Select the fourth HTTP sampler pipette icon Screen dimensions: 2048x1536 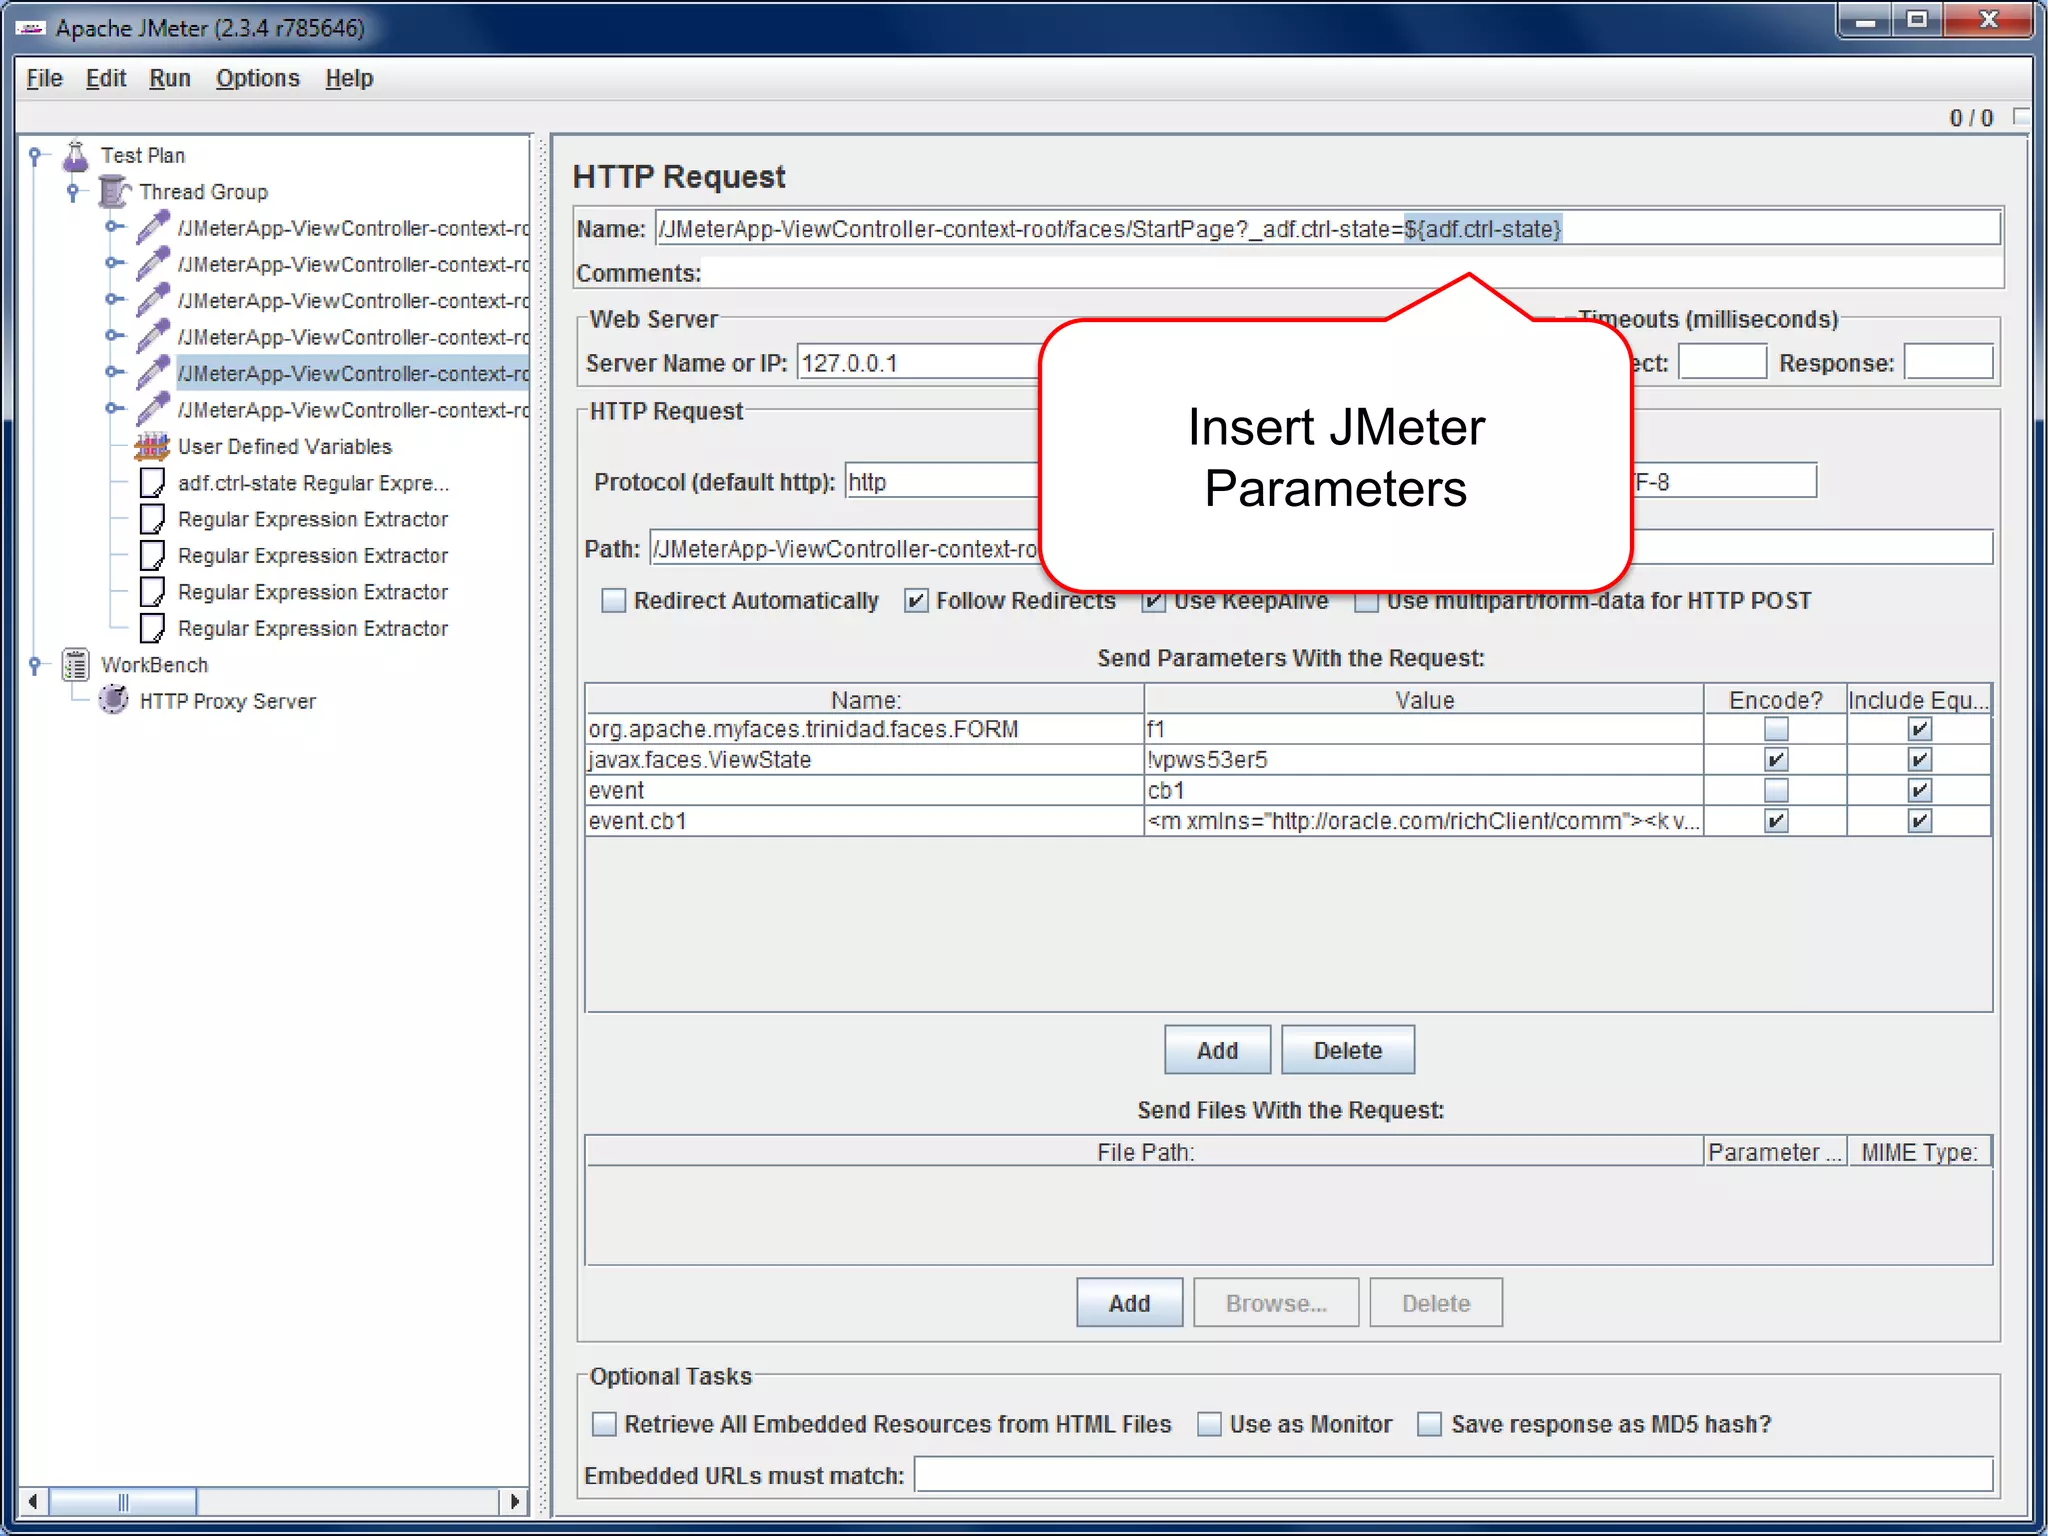point(153,337)
